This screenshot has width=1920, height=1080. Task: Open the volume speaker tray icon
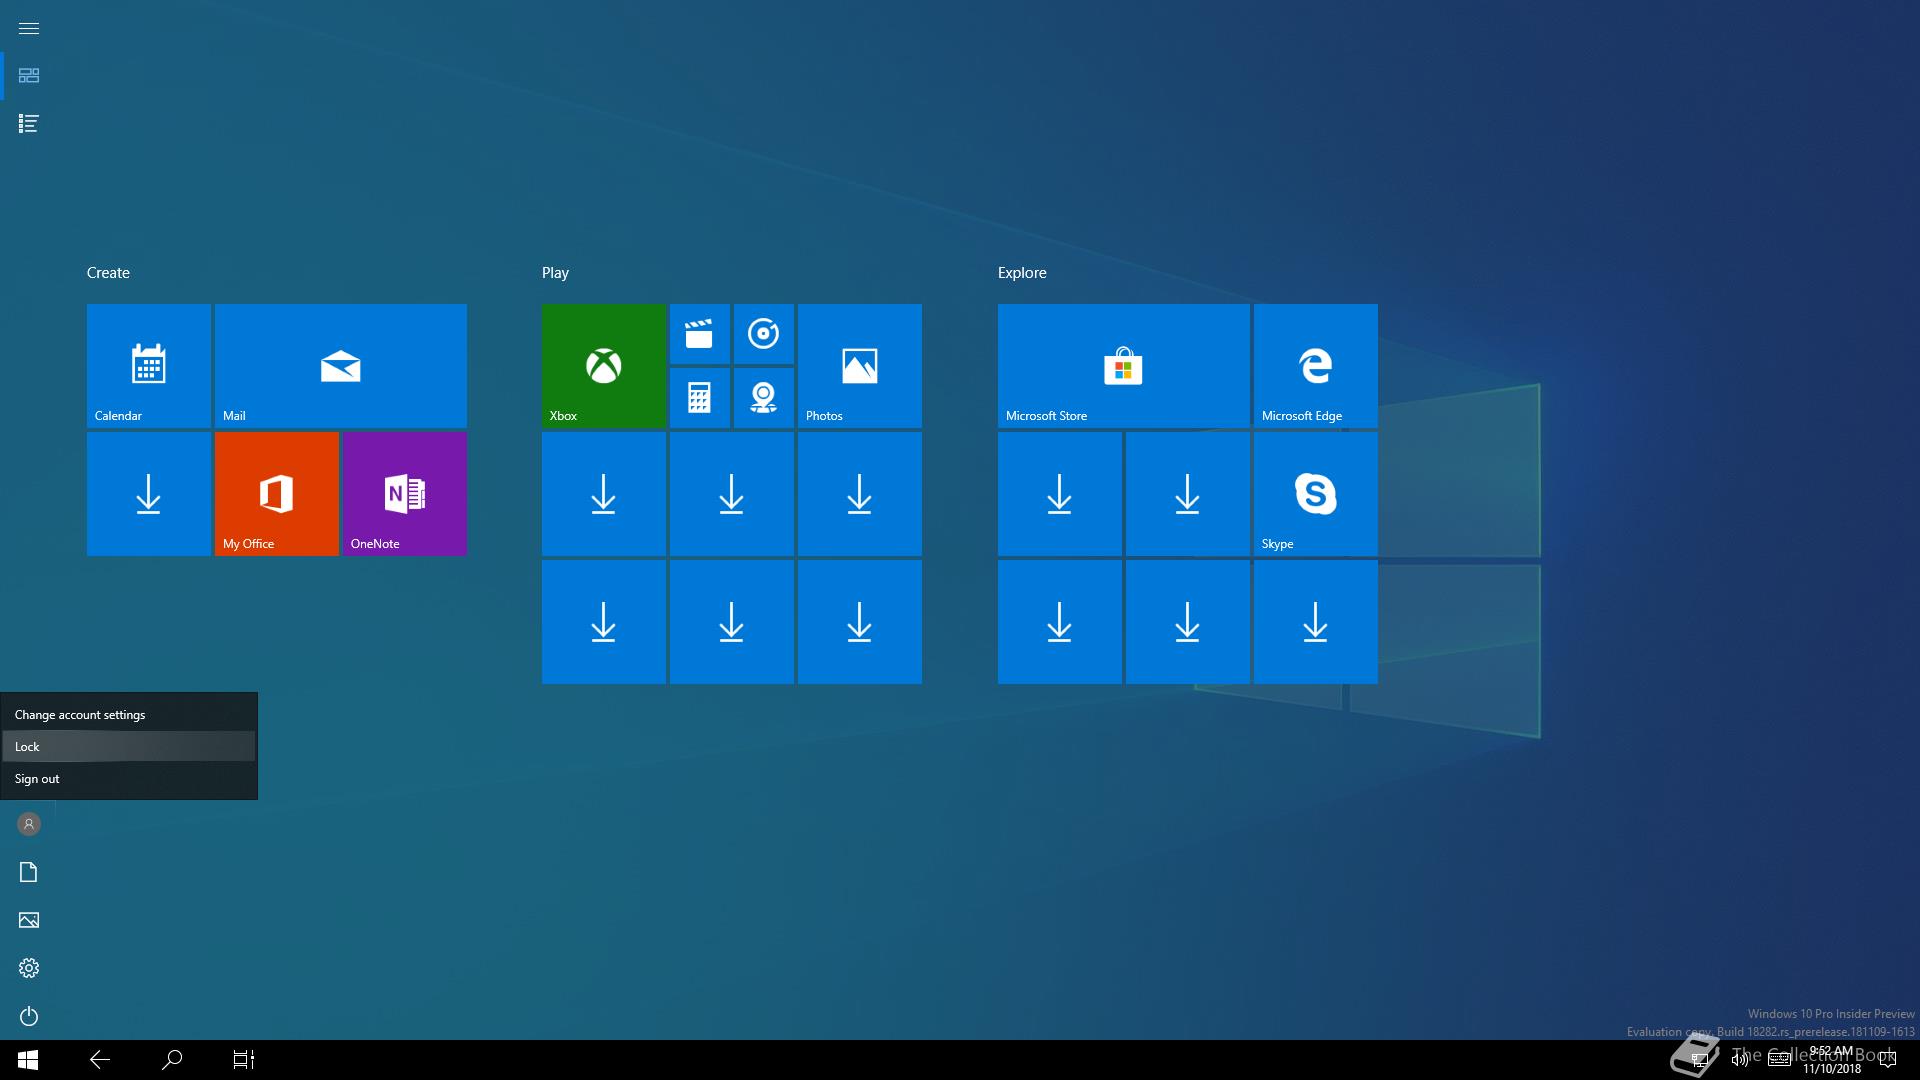[x=1740, y=1060]
